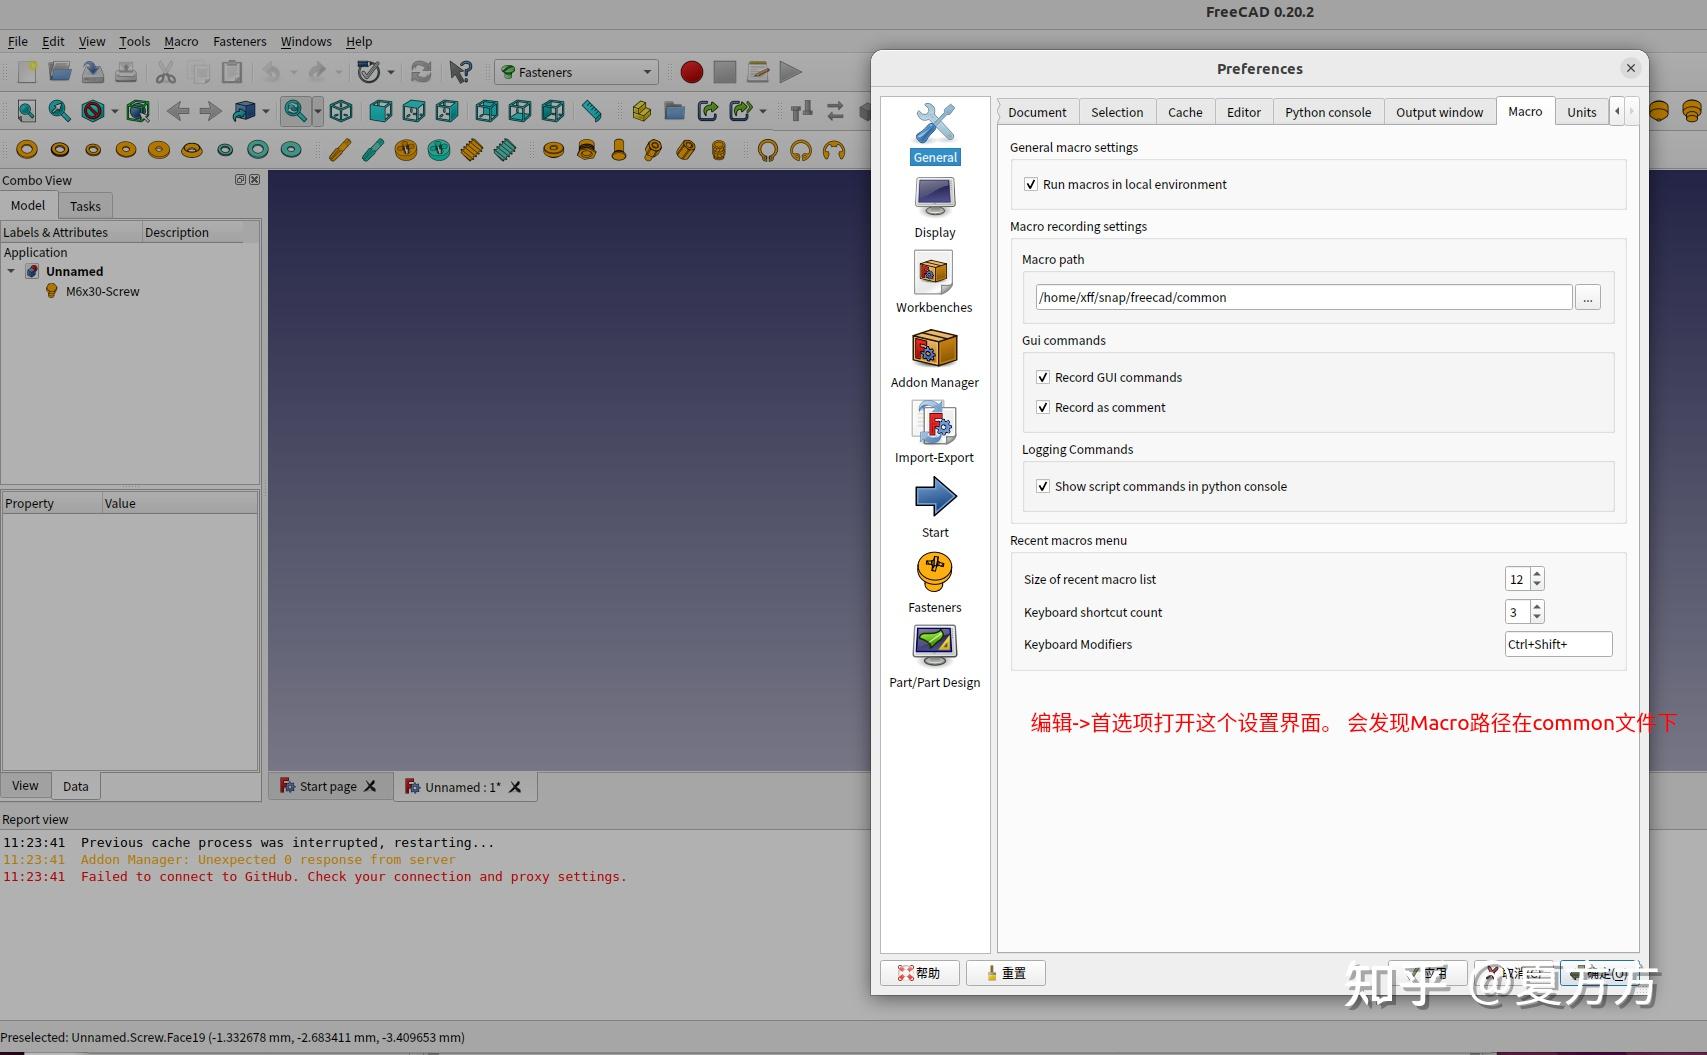The height and width of the screenshot is (1055, 1707).
Task: Increase Size of recent macro list value
Action: click(x=1538, y=574)
